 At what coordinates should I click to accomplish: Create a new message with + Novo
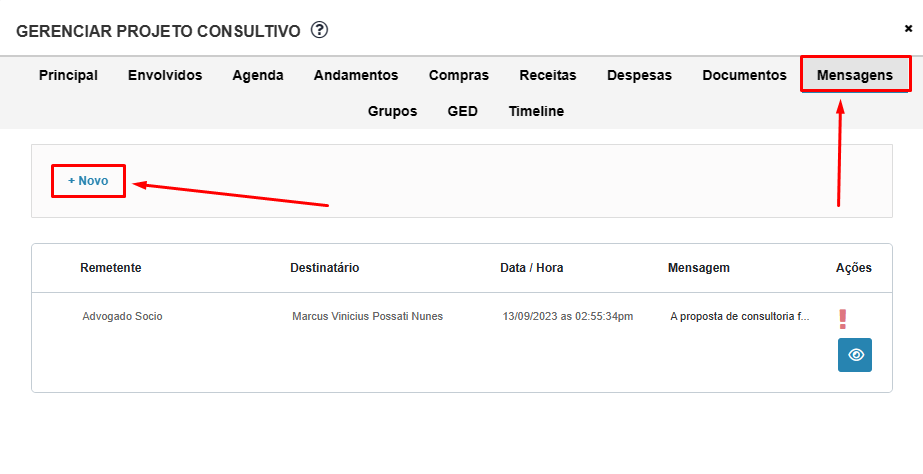(88, 181)
